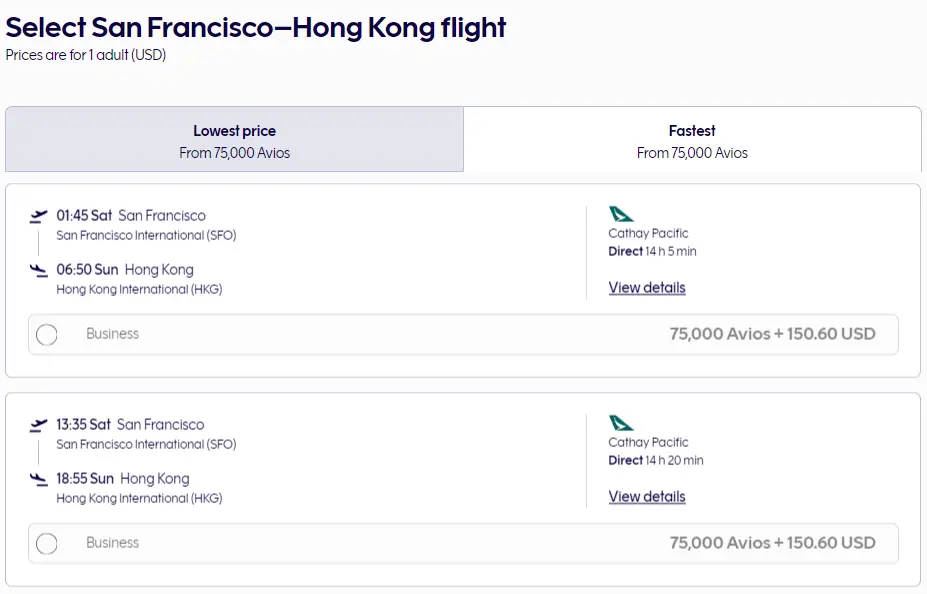The image size is (927, 594).
Task: Click the 06:50 Sun Hong Kong arrival text
Action: pos(125,270)
